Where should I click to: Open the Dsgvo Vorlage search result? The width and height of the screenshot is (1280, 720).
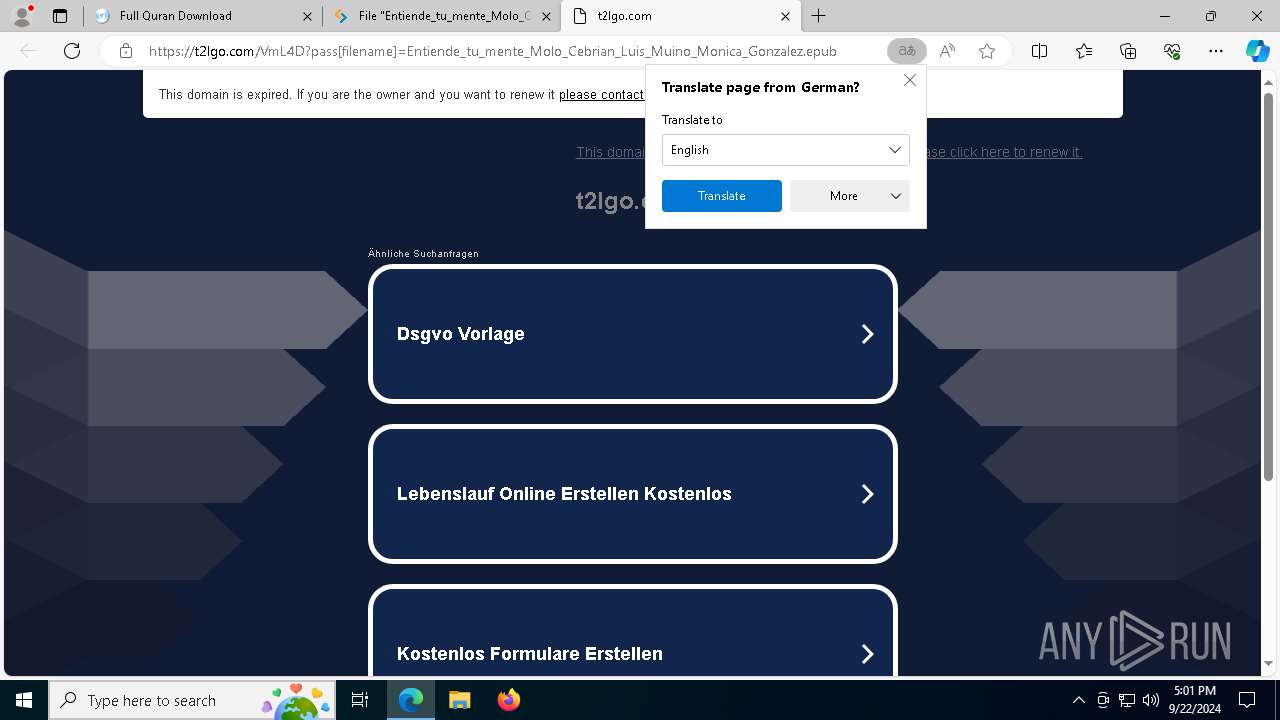[633, 334]
